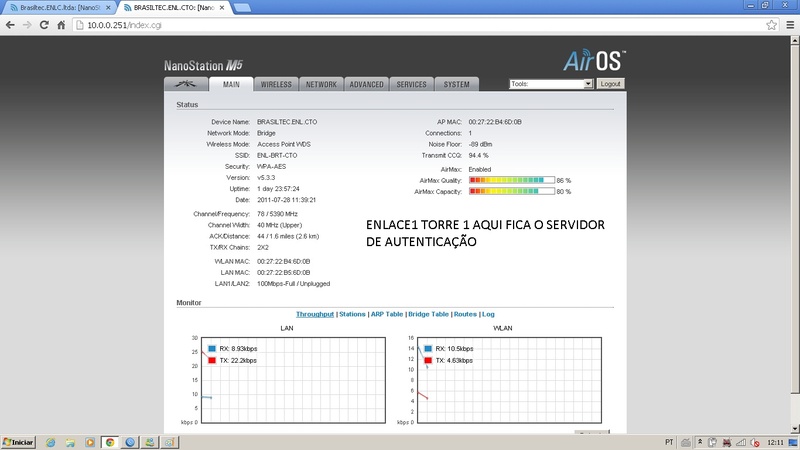Viewport: 800px width, 450px height.
Task: Click the network signal tray icon
Action: point(741,442)
